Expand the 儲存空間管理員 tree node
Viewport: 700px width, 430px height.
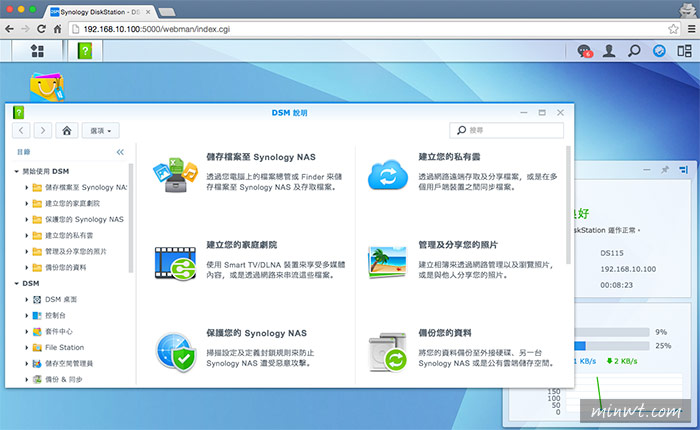tap(26, 363)
